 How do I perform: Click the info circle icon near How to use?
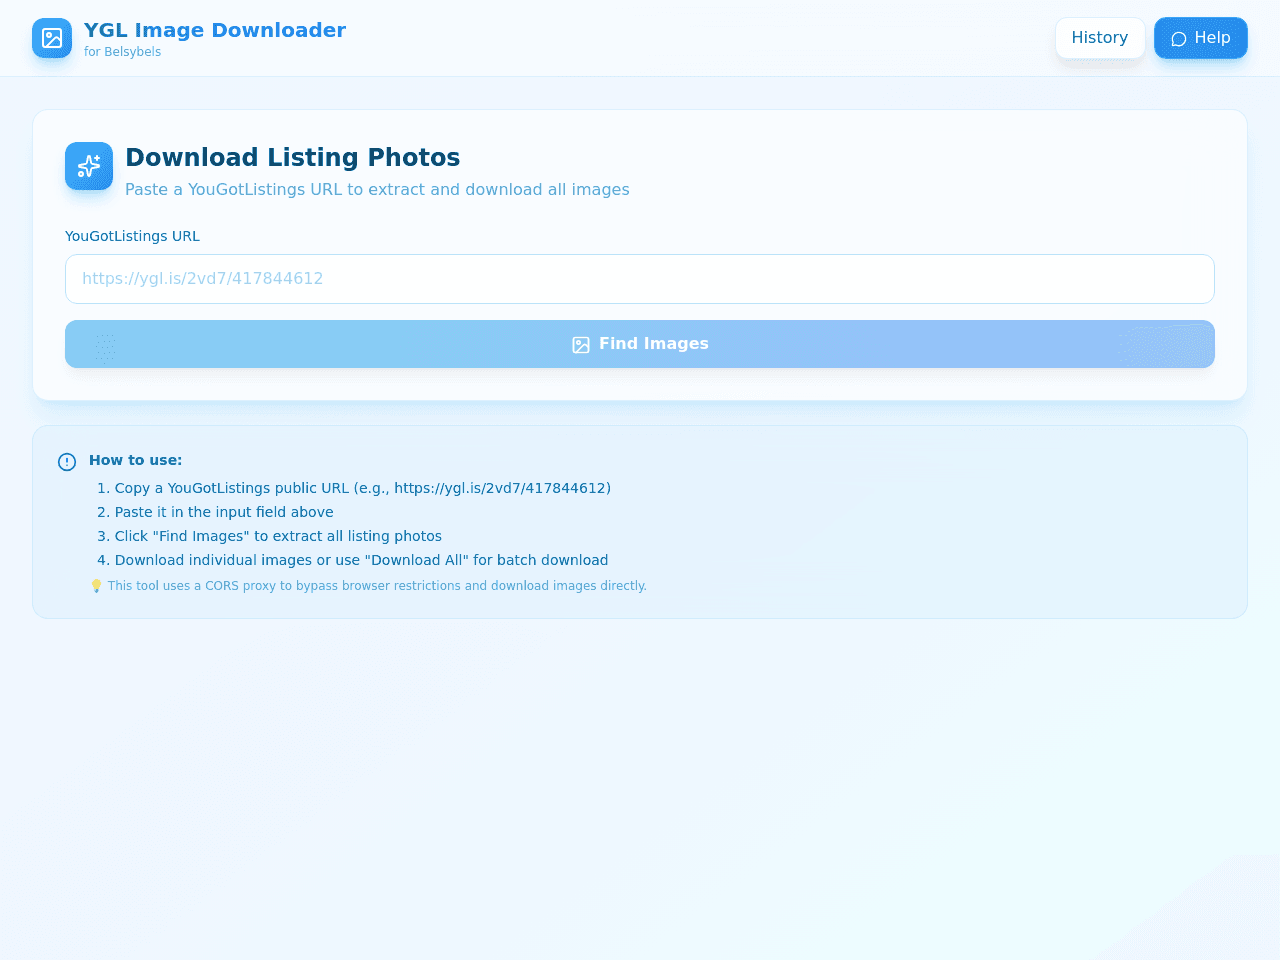[x=67, y=462]
